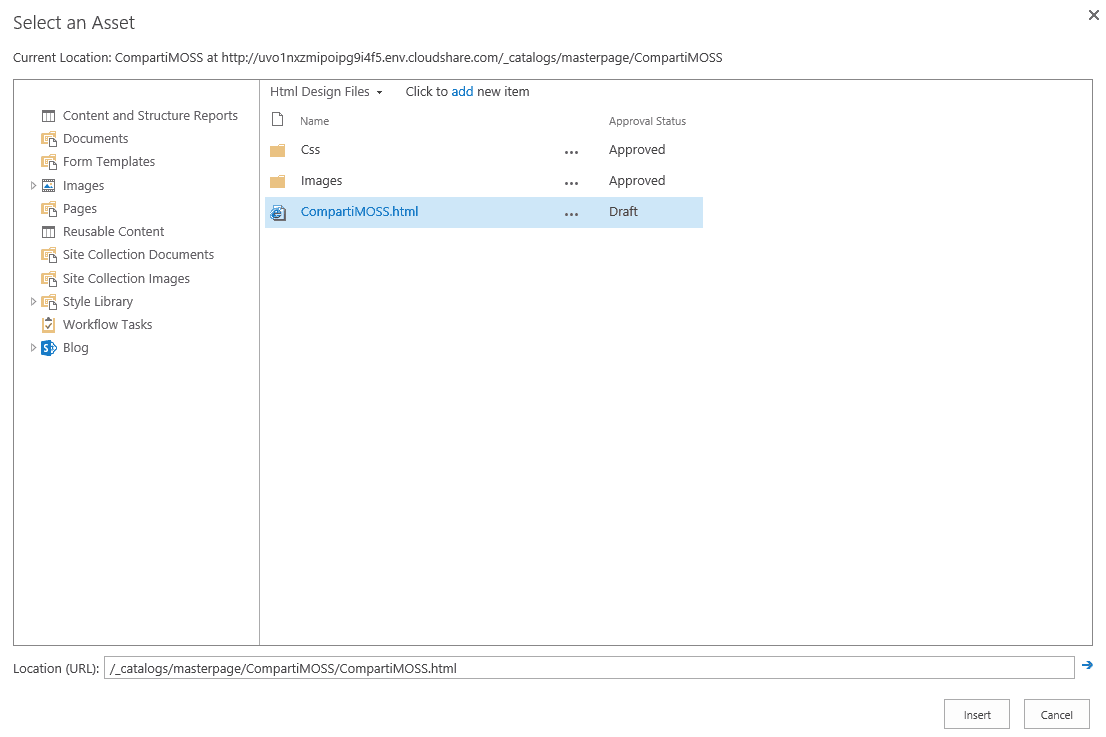The height and width of the screenshot is (737, 1106).
Task: Click the Reusable Content list icon
Action: 48,232
